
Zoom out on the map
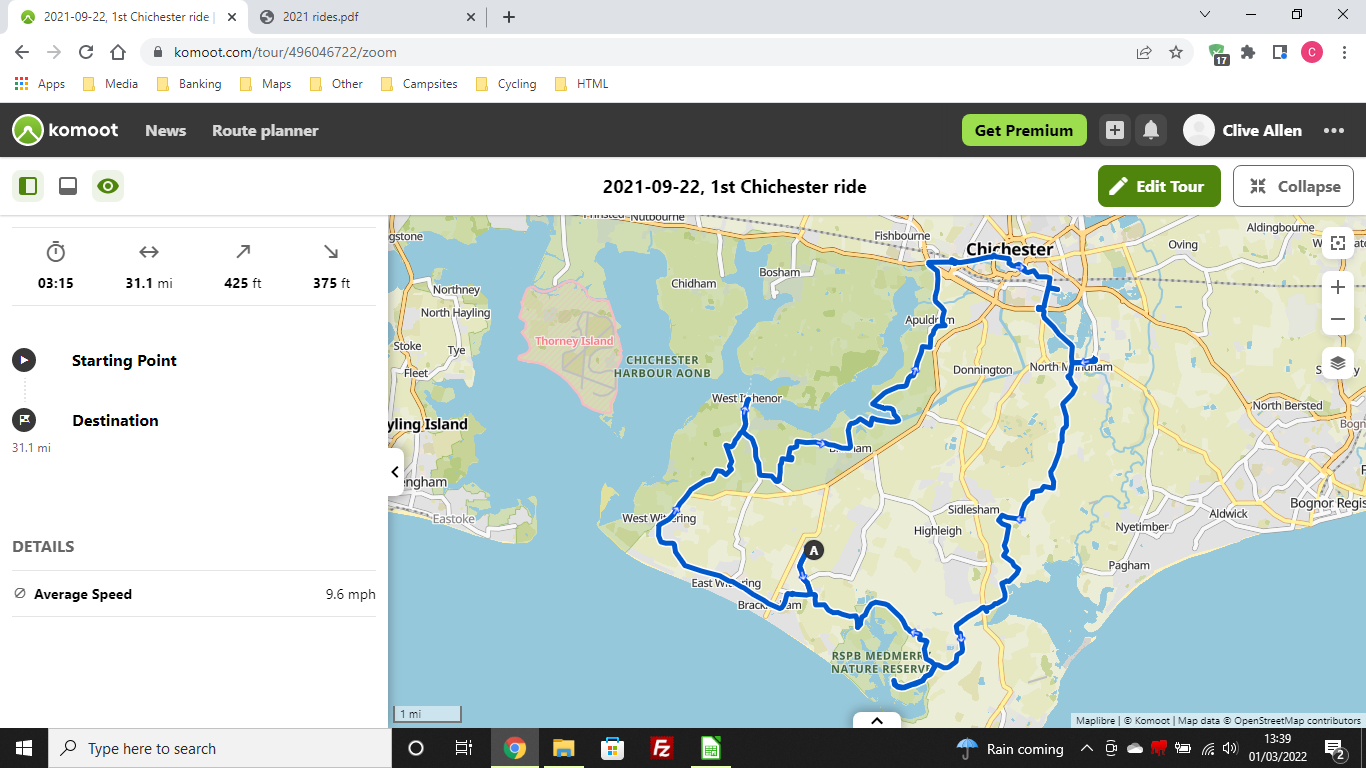click(x=1338, y=319)
